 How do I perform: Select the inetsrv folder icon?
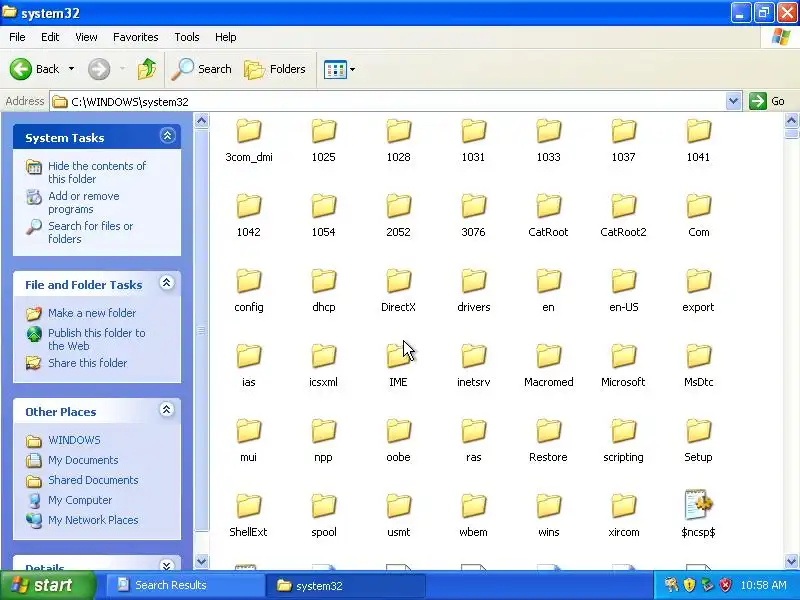point(473,357)
